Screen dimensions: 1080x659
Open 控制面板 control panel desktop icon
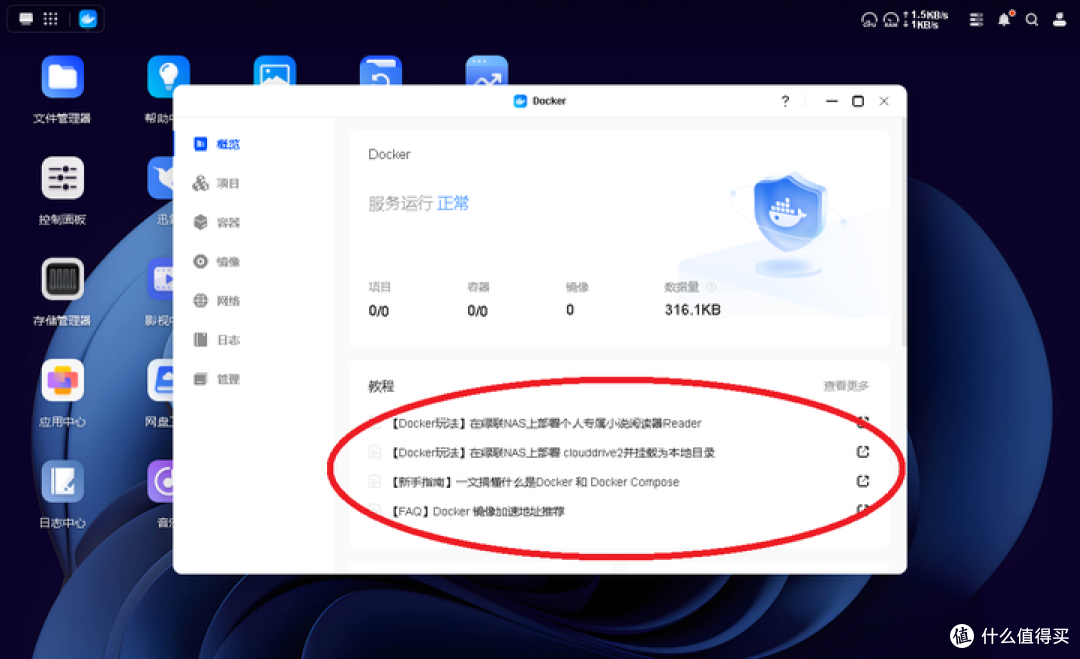[x=62, y=178]
